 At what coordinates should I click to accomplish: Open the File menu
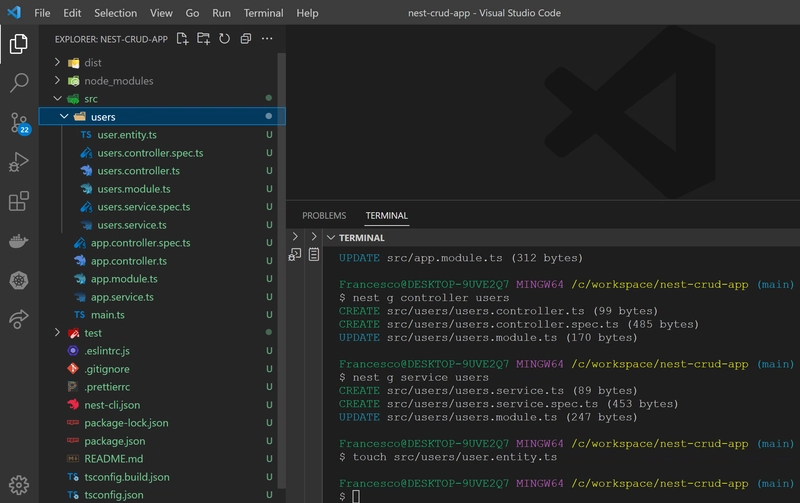[x=42, y=13]
